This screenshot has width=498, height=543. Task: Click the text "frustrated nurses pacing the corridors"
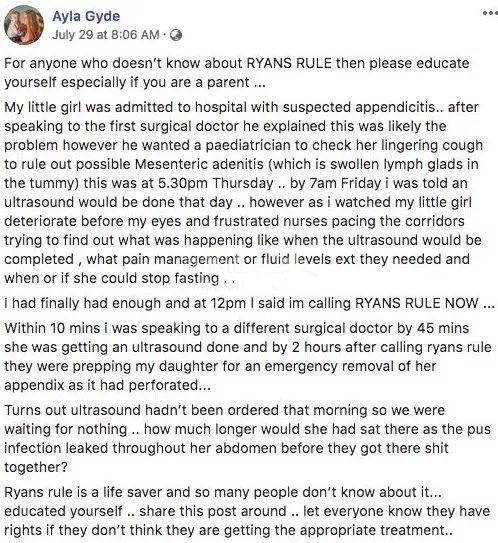click(339, 221)
